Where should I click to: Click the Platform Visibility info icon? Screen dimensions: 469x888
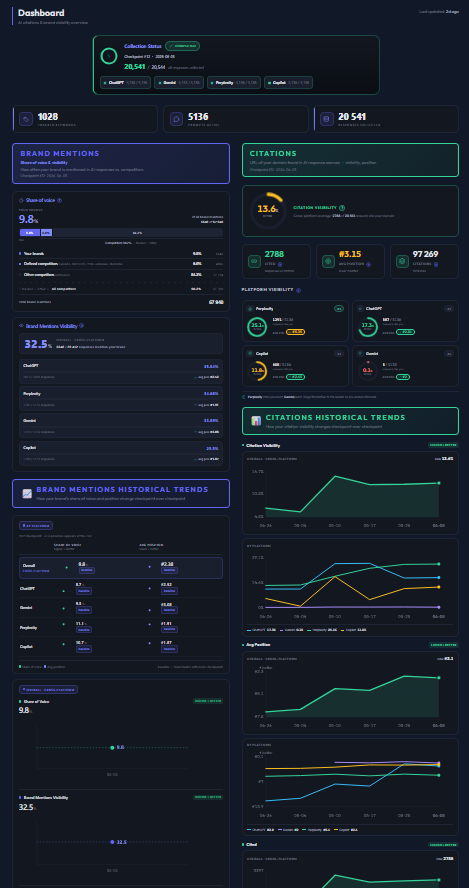point(299,290)
